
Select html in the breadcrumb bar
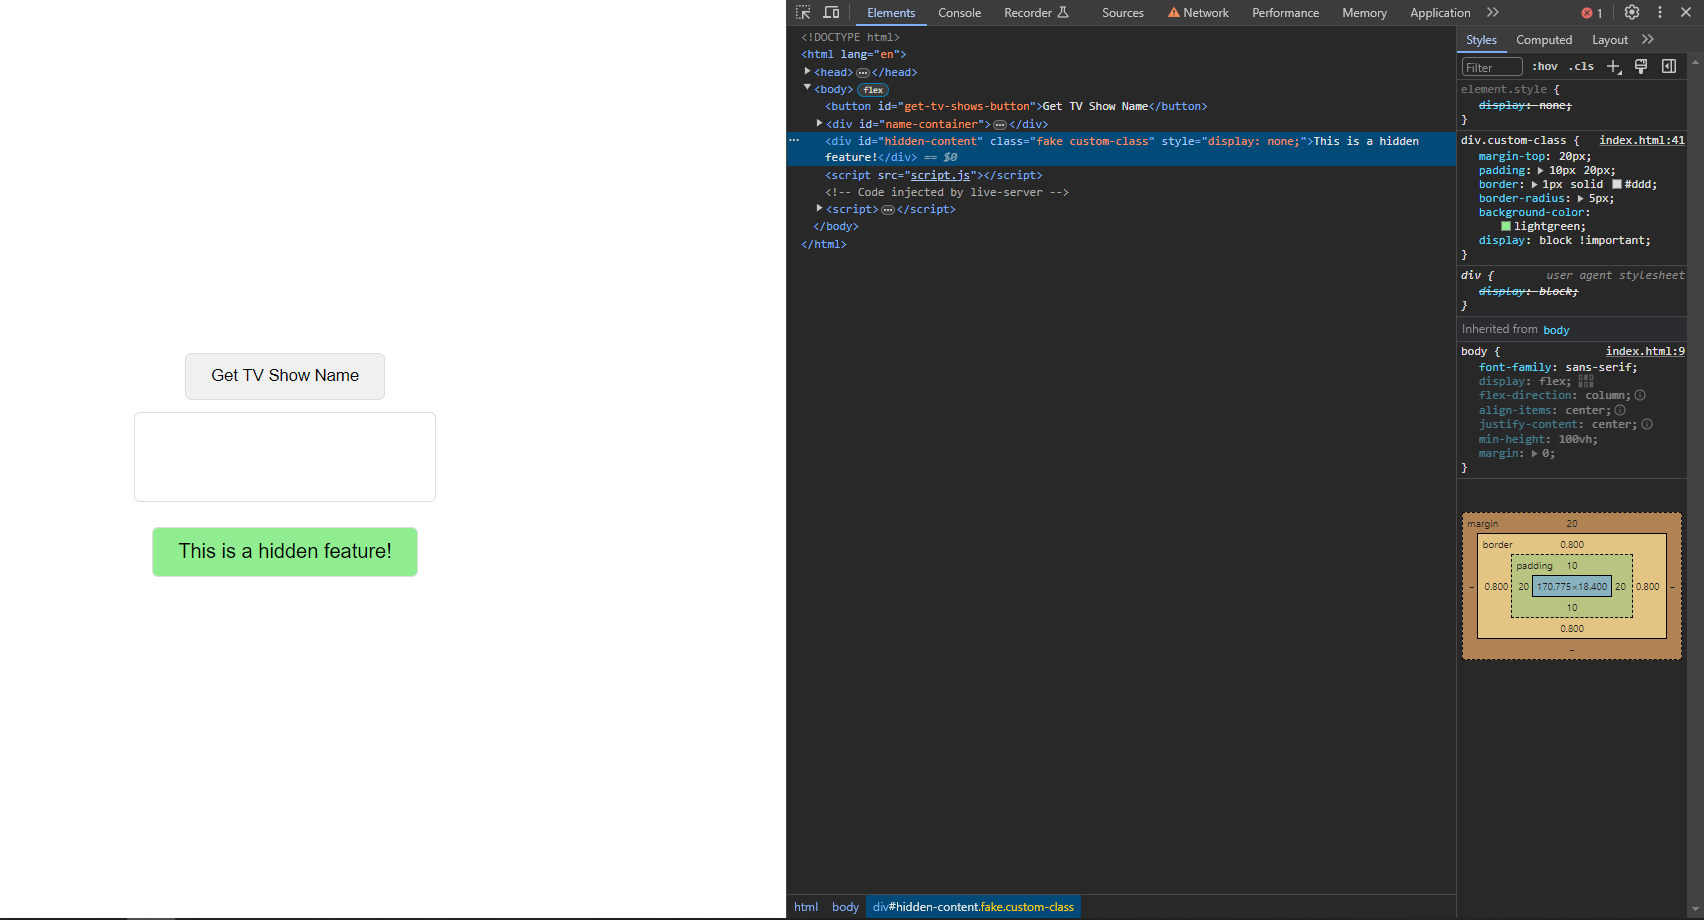806,907
